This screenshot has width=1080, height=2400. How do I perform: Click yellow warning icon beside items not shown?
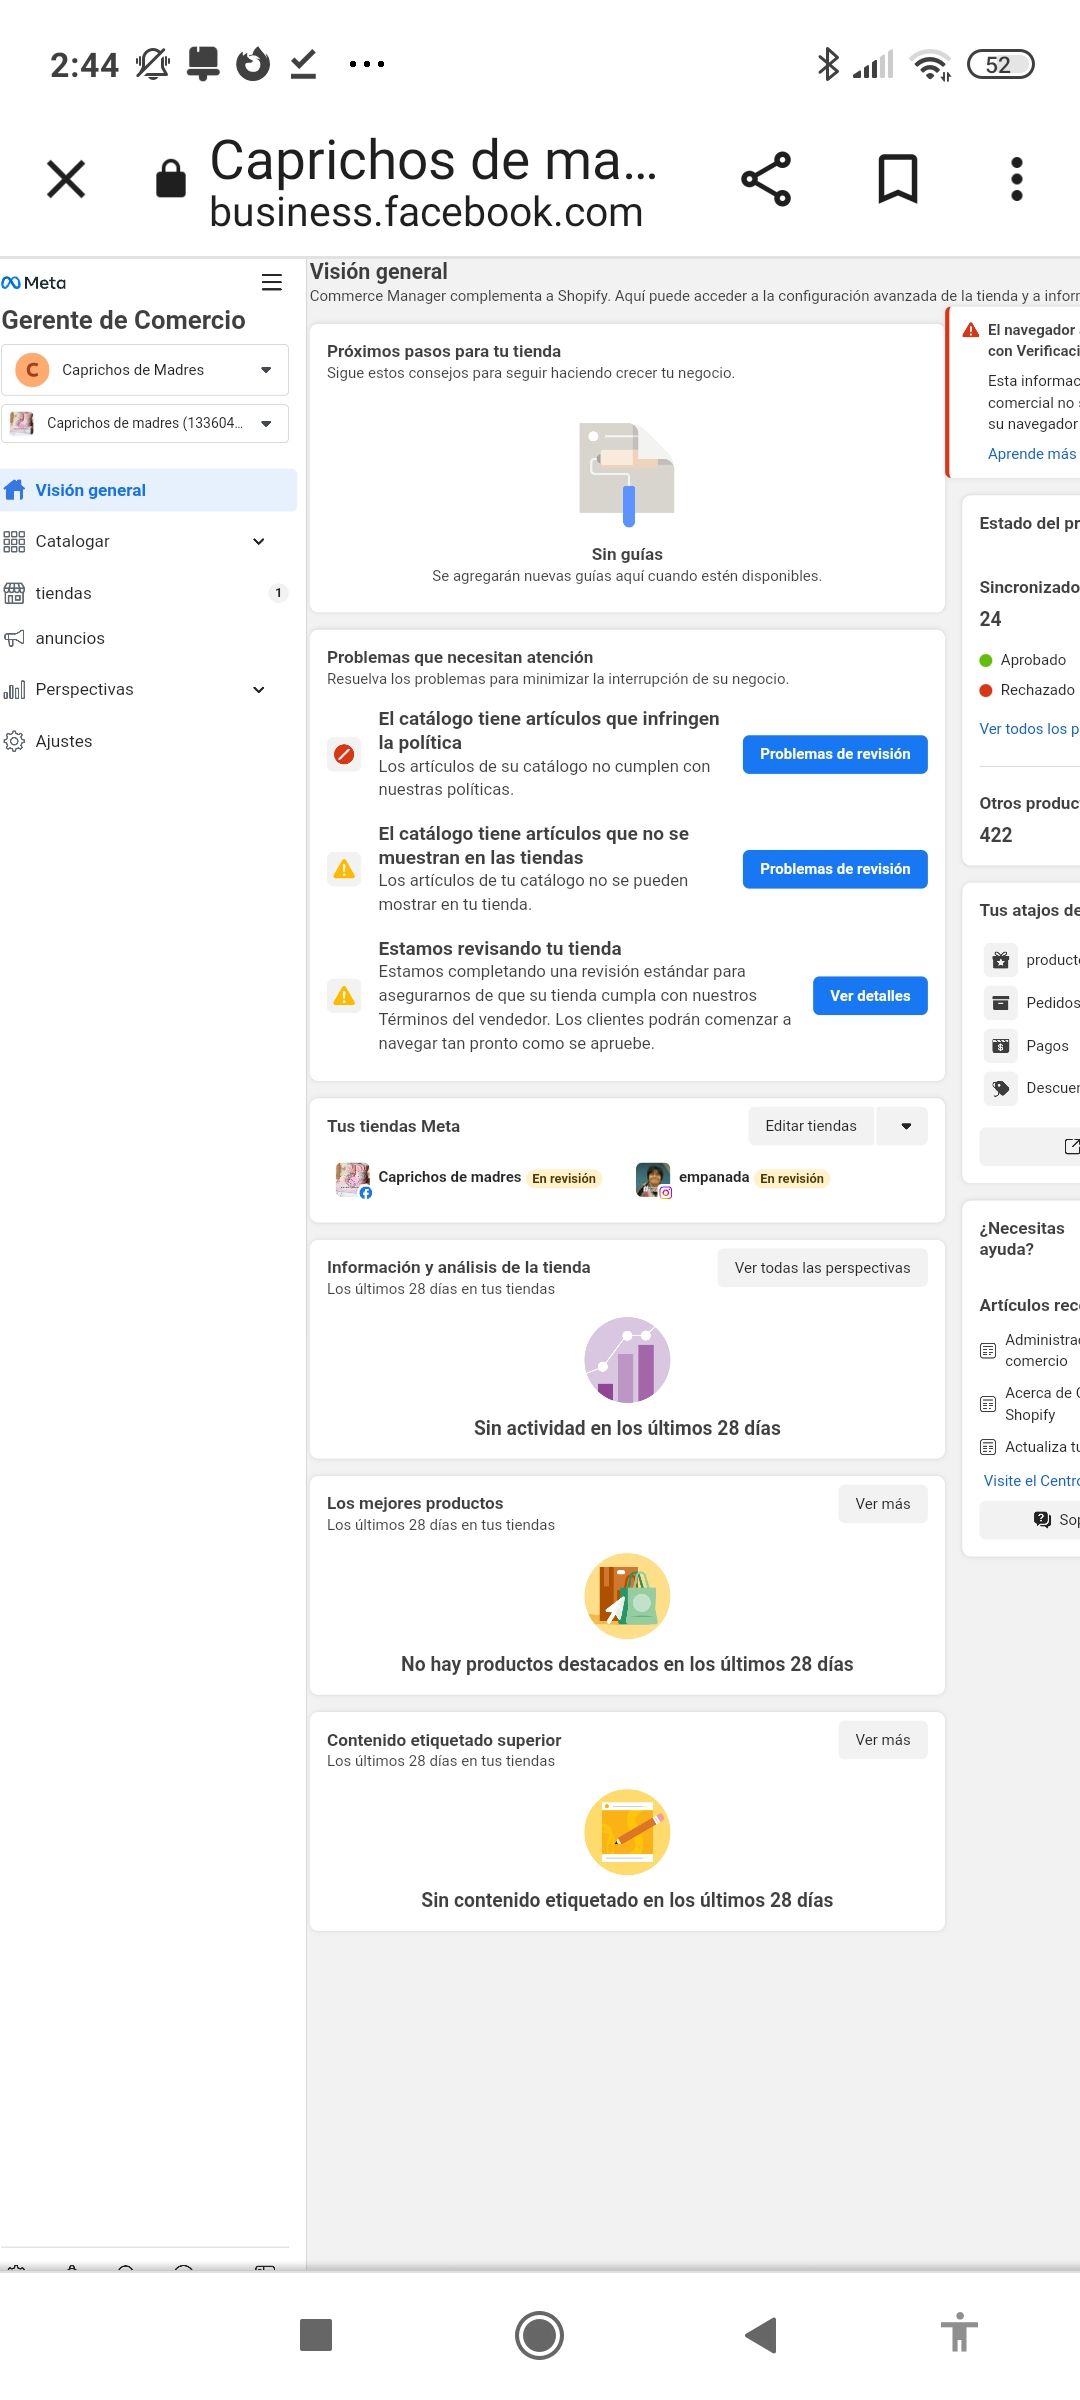pyautogui.click(x=344, y=869)
